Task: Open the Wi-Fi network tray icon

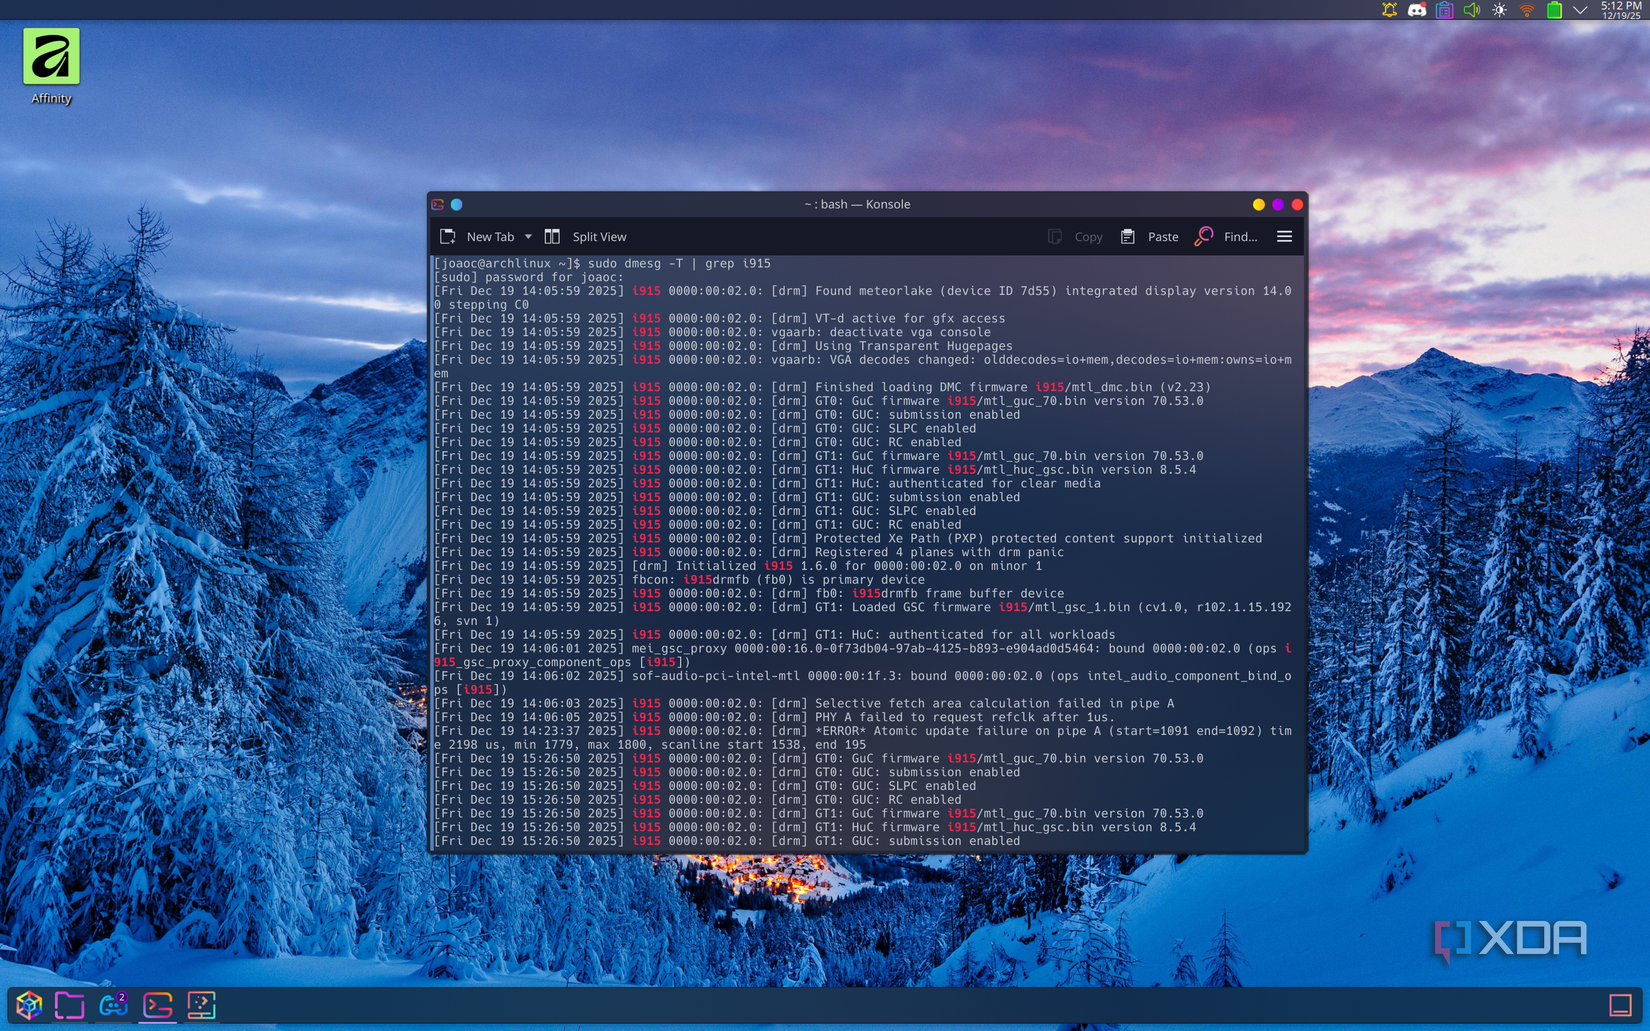Action: 1527,10
